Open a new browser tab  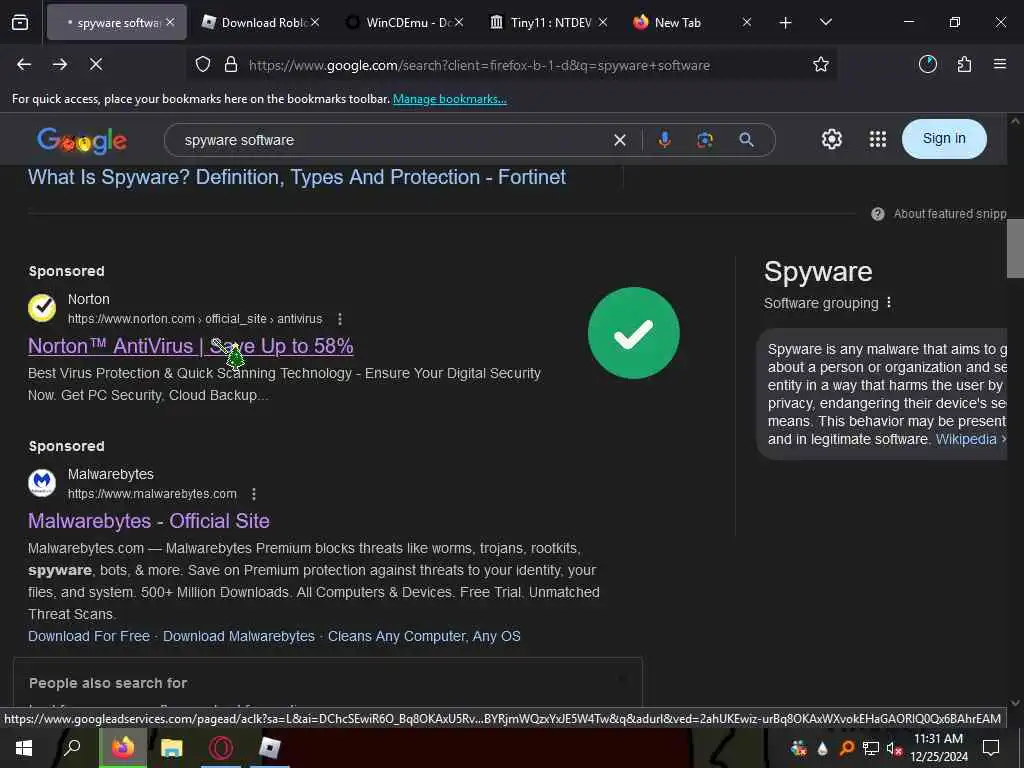point(785,23)
